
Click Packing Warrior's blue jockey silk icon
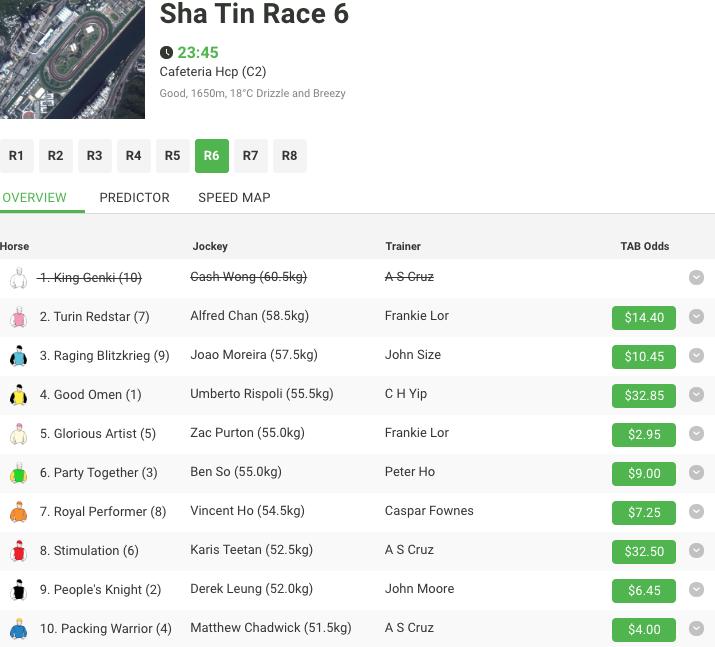click(17, 630)
